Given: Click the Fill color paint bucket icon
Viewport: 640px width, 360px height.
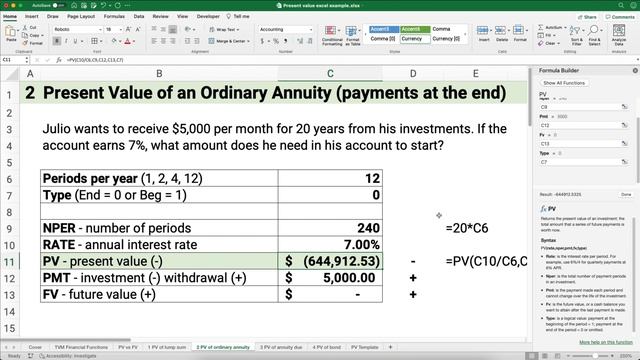Looking at the screenshot, I should coord(114,41).
